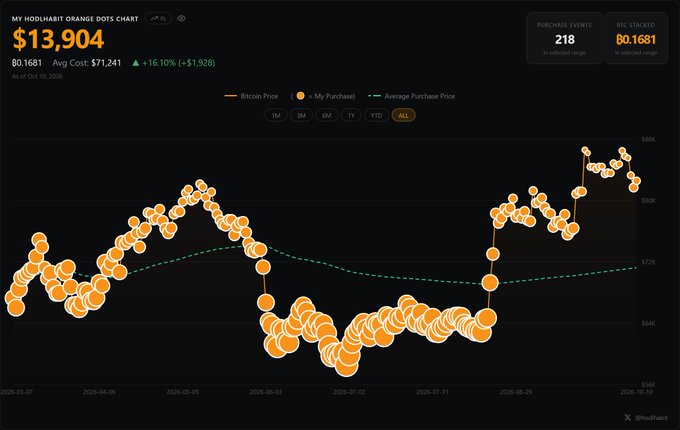This screenshot has height=430, width=680.
Task: Click the X logo icon near @hodlhabit
Action: pyautogui.click(x=628, y=417)
